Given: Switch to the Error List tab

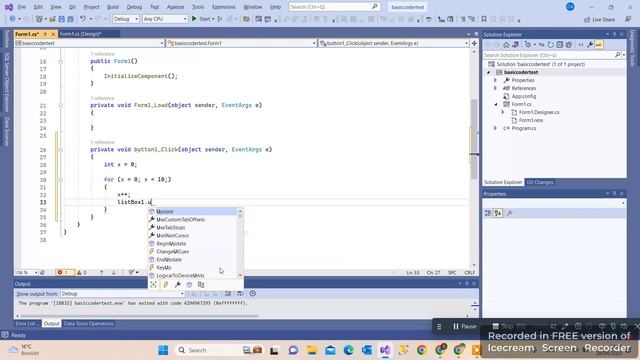Looking at the screenshot, I should [26, 323].
